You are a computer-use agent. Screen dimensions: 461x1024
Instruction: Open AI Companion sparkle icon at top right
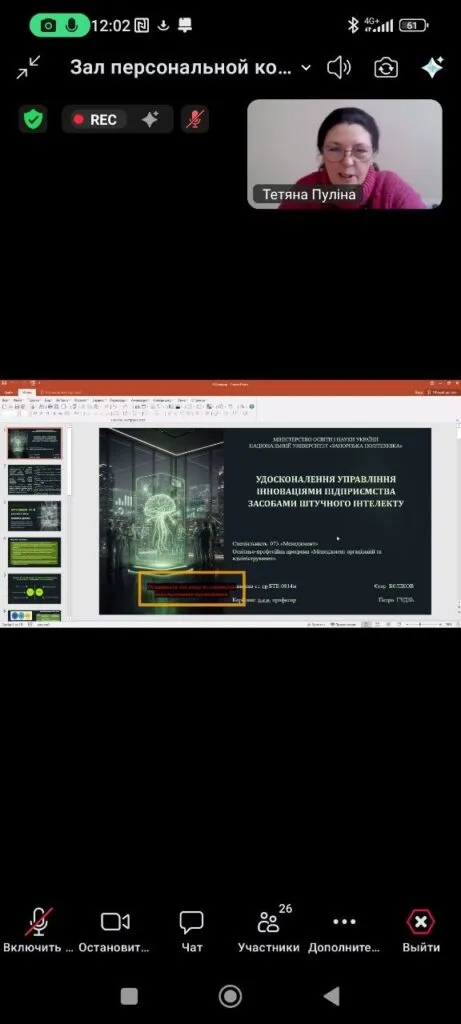coord(432,67)
